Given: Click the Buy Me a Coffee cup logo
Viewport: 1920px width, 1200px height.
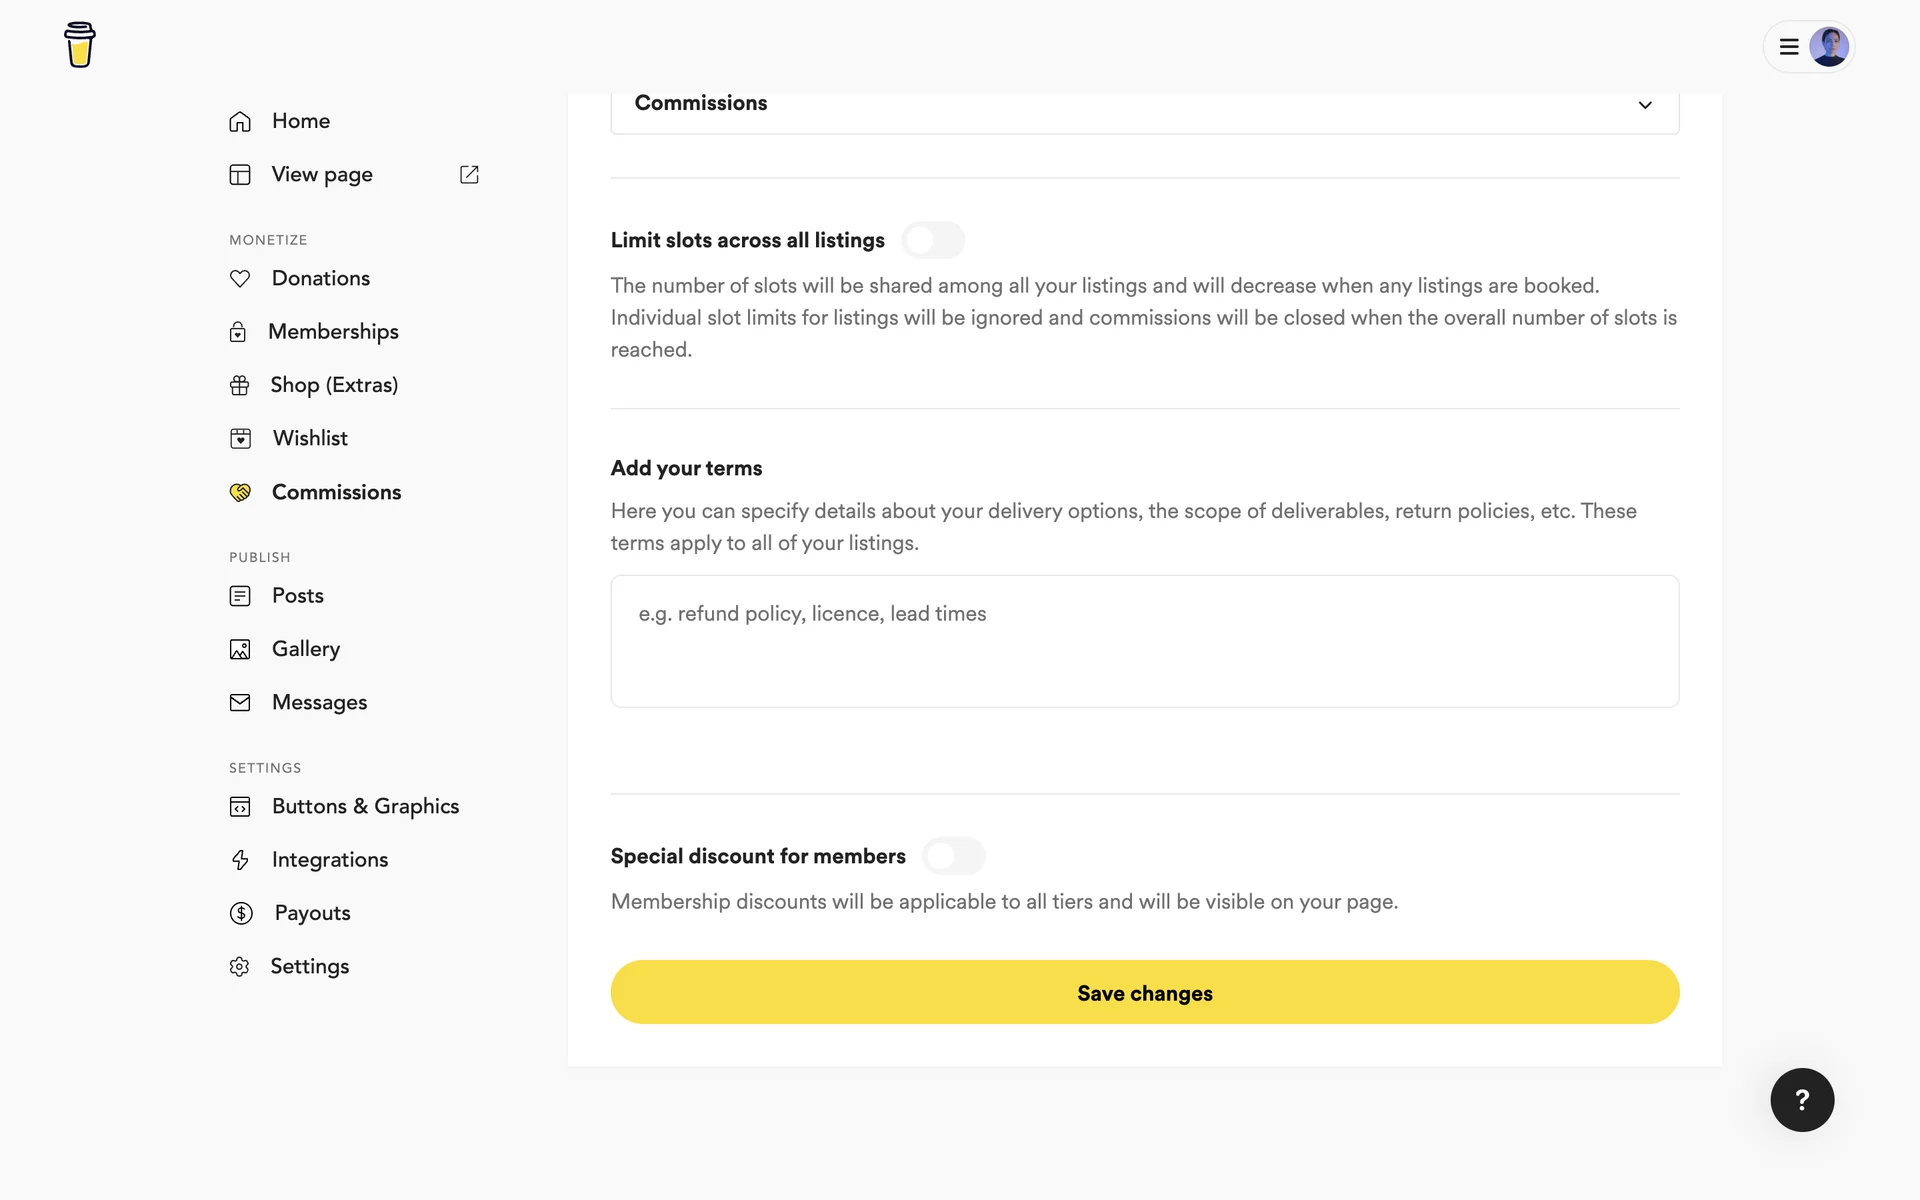Looking at the screenshot, I should pyautogui.click(x=80, y=45).
